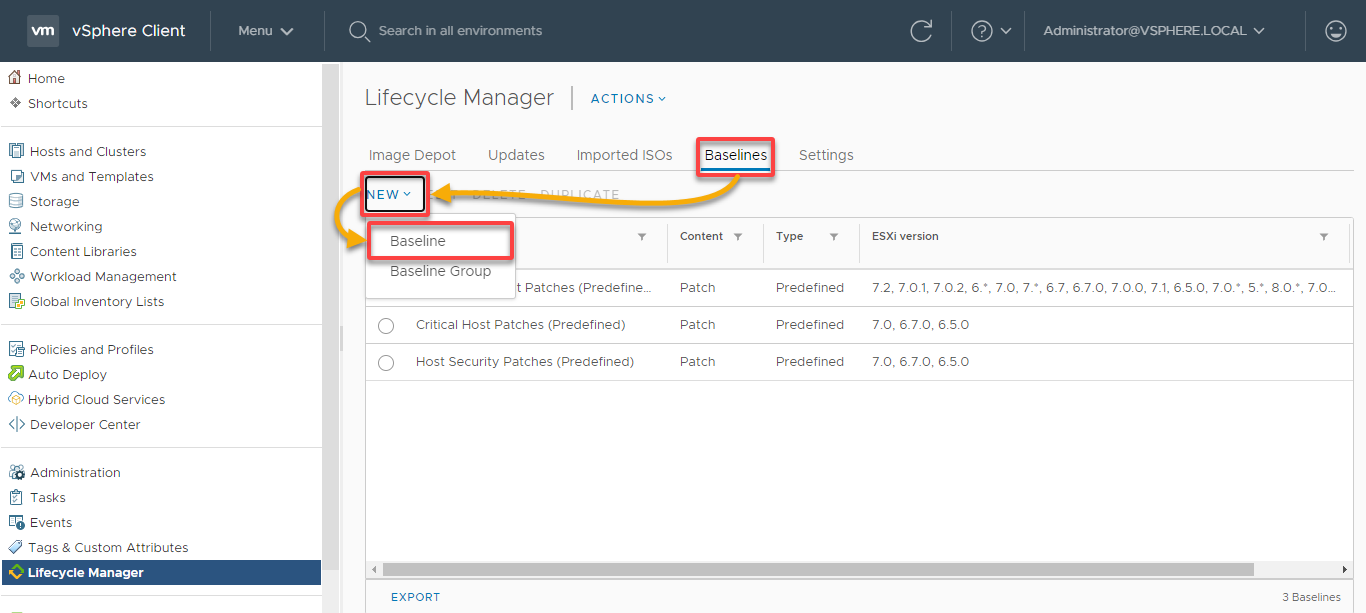Image resolution: width=1366 pixels, height=613 pixels.
Task: Click the ESXi version column header
Action: pos(905,236)
